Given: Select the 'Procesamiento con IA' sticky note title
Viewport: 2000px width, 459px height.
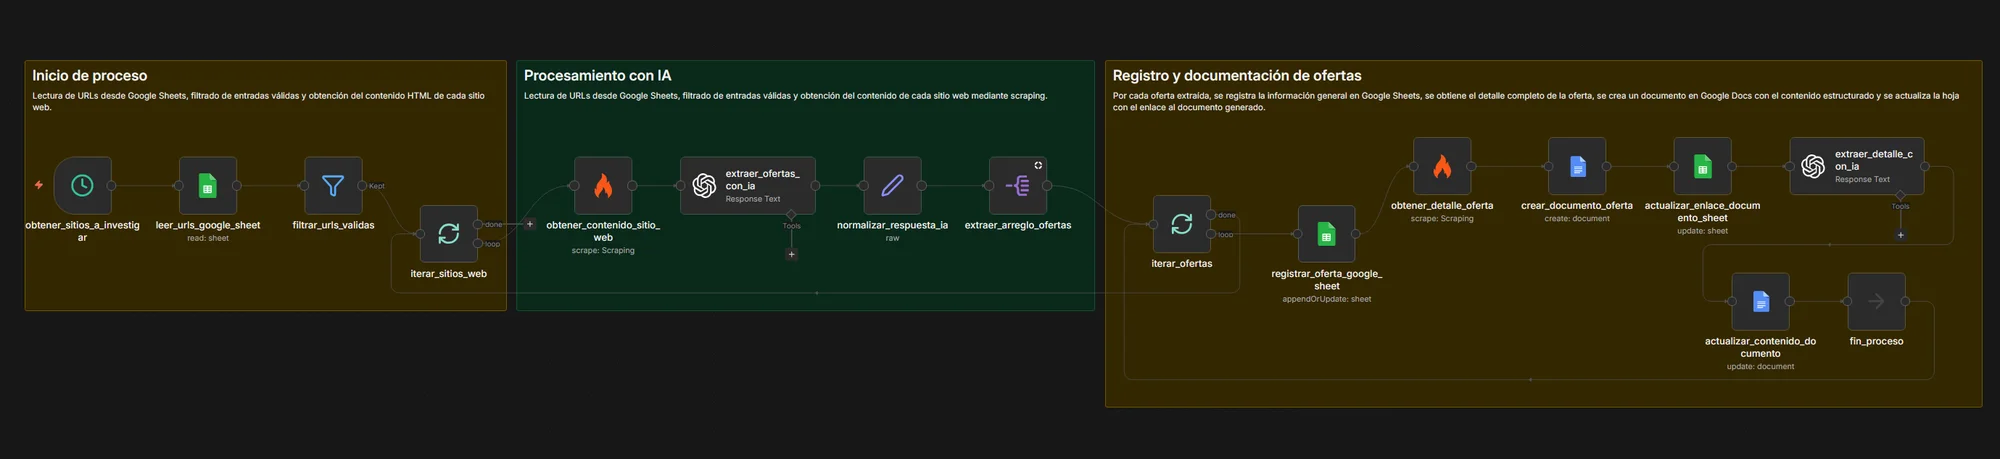Looking at the screenshot, I should 597,75.
